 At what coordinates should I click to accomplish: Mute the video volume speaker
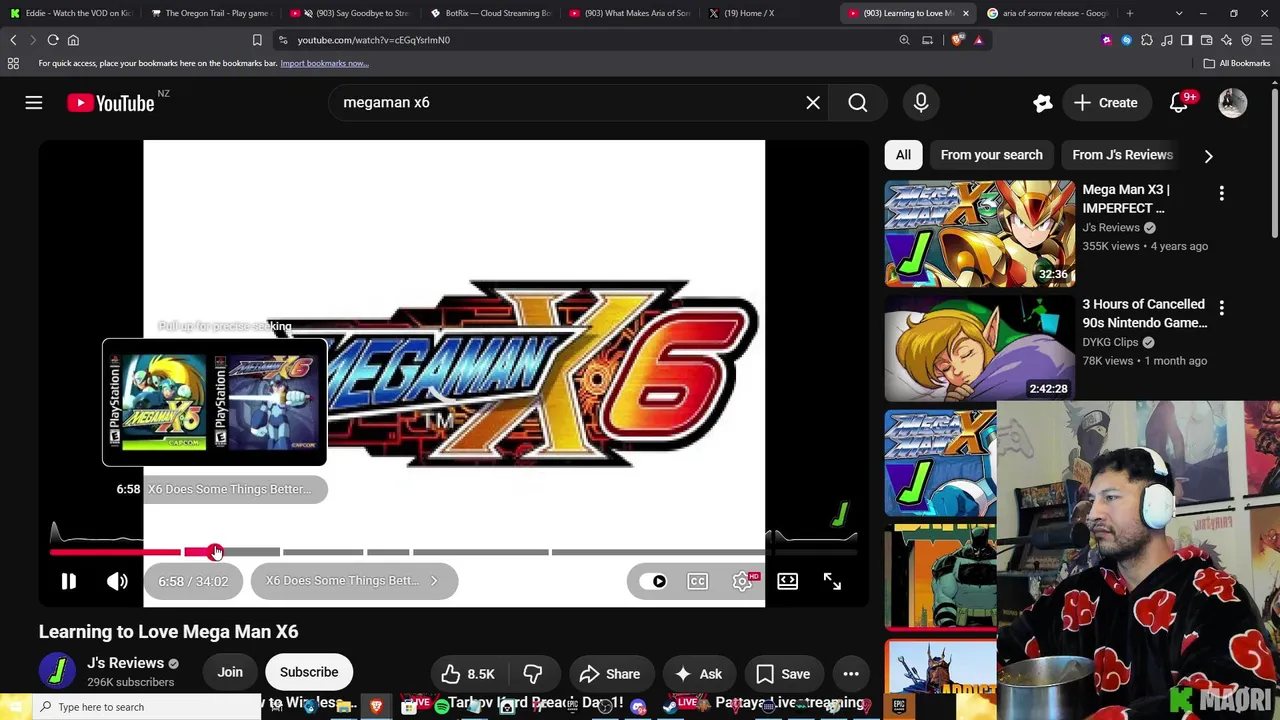pos(117,581)
